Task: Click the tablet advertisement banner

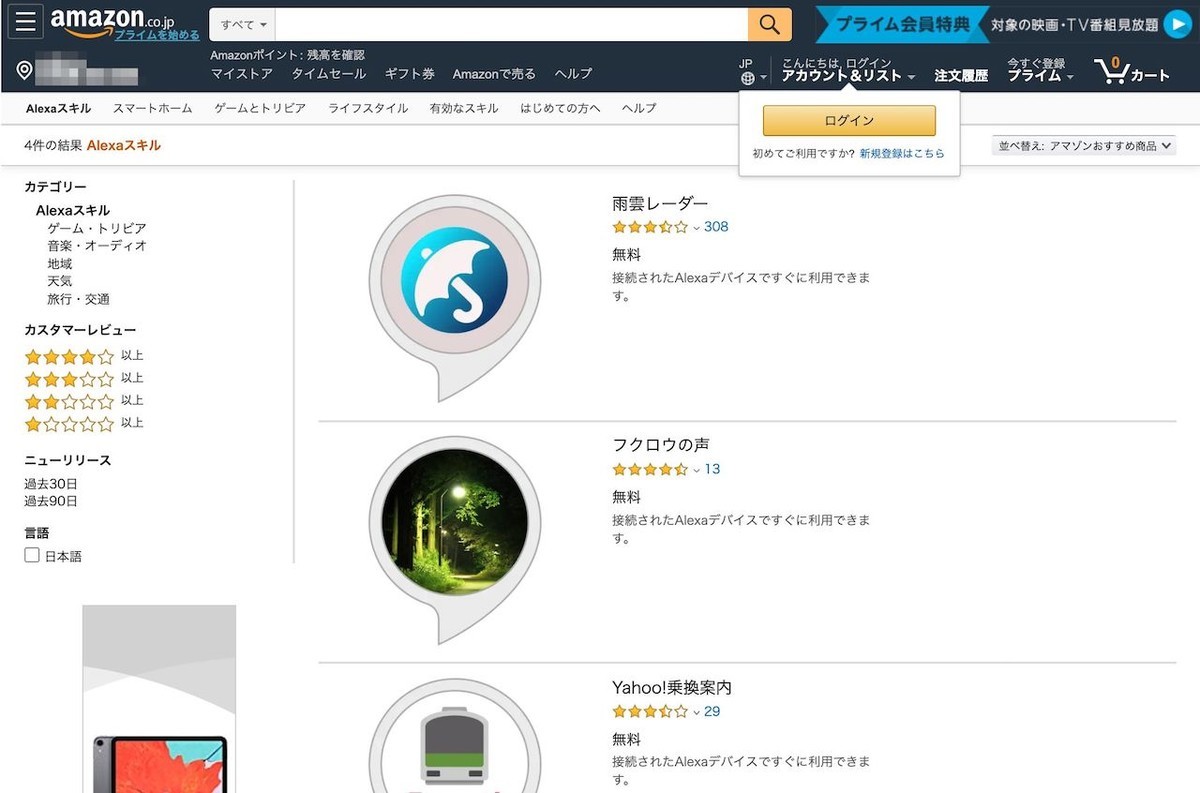Action: point(159,699)
